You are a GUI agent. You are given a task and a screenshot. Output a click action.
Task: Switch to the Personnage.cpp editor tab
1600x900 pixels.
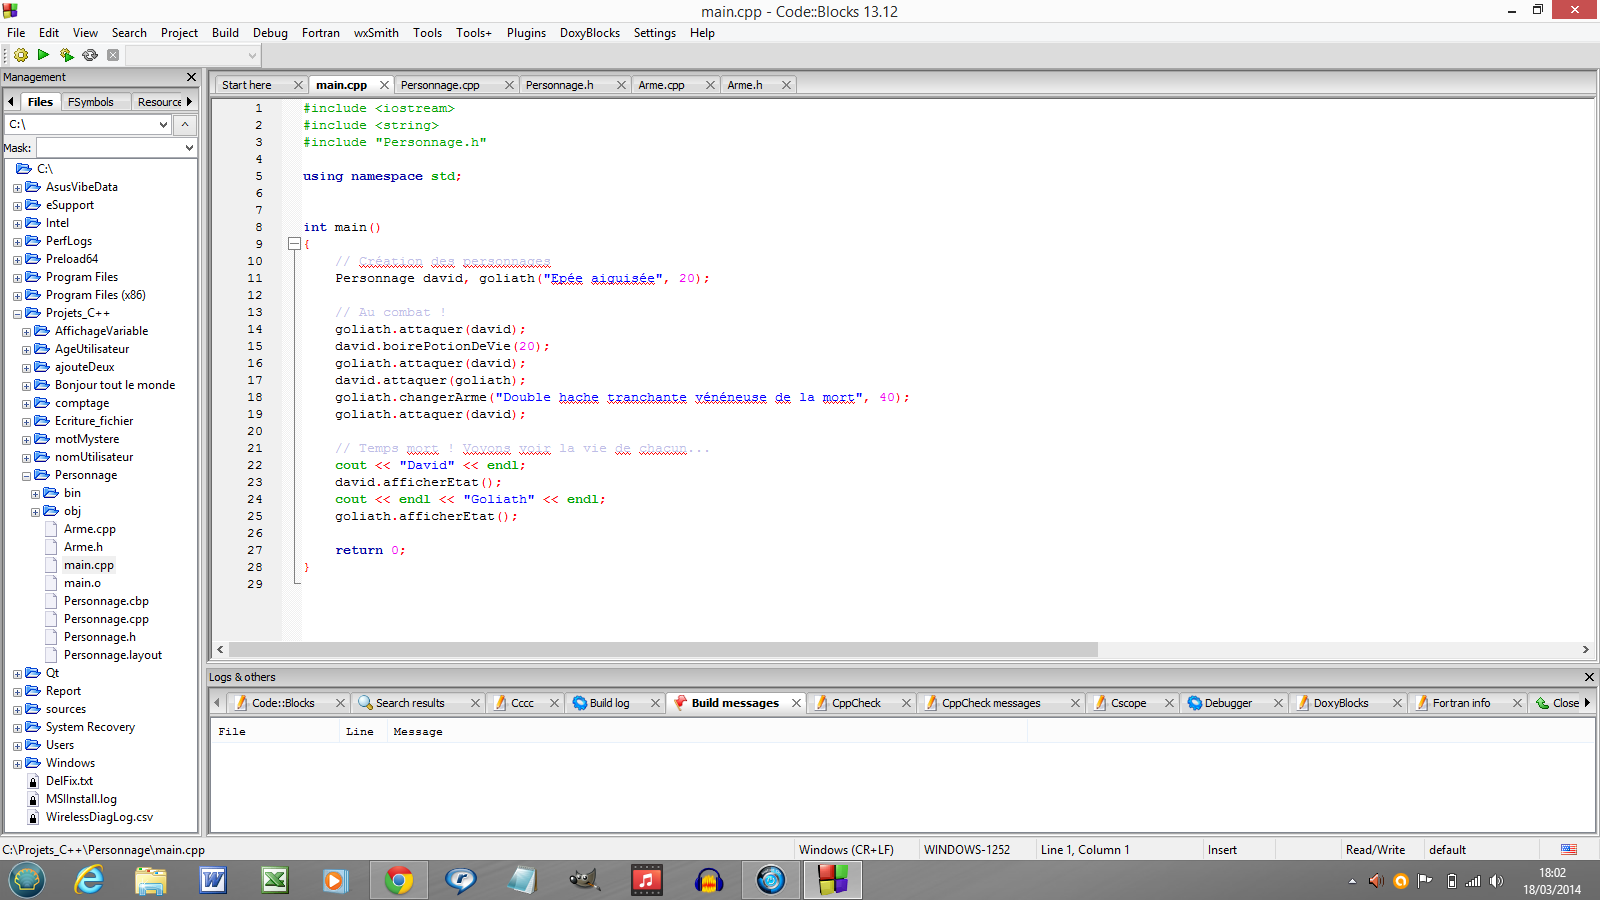tap(440, 85)
